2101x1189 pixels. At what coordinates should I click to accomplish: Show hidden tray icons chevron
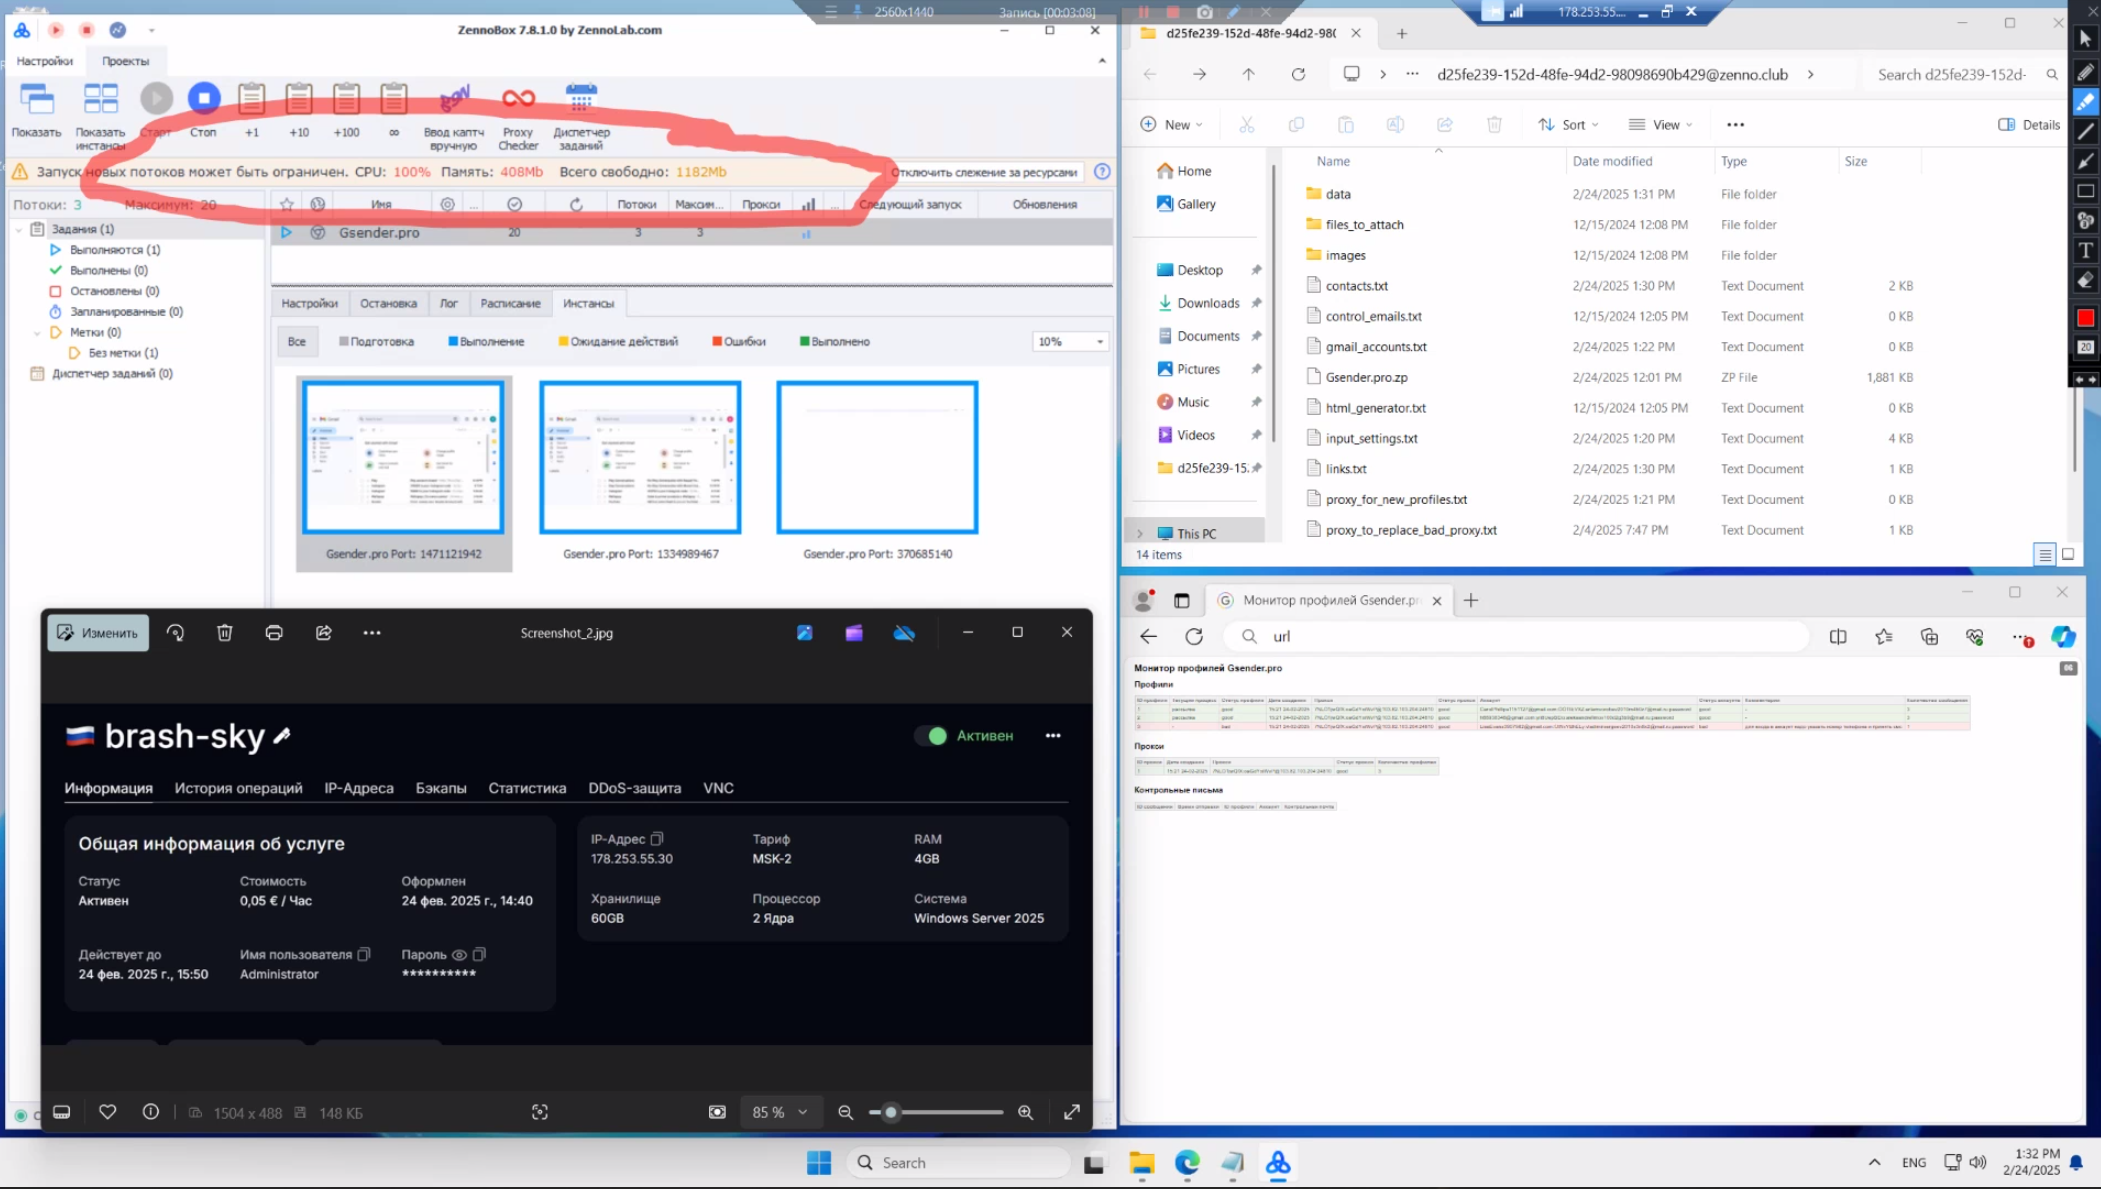pyautogui.click(x=1874, y=1162)
